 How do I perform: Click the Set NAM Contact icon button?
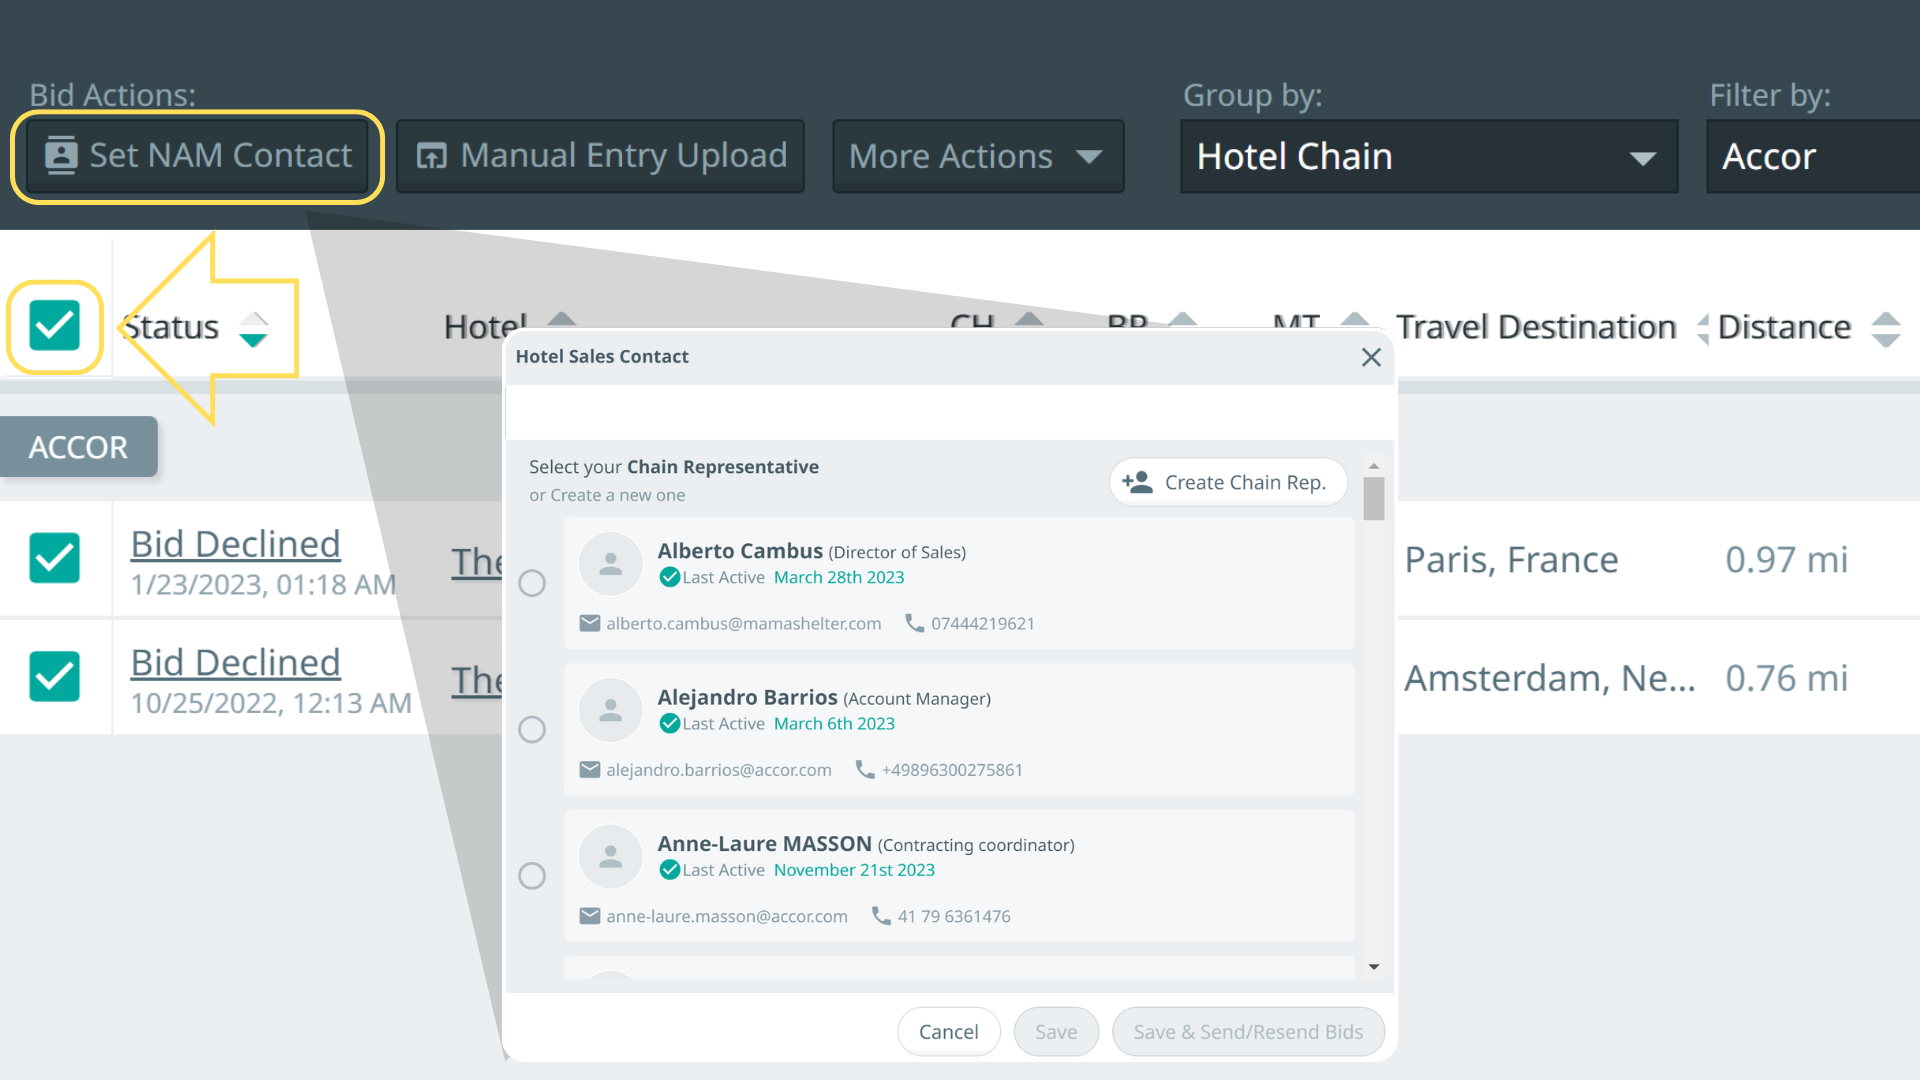coord(61,156)
